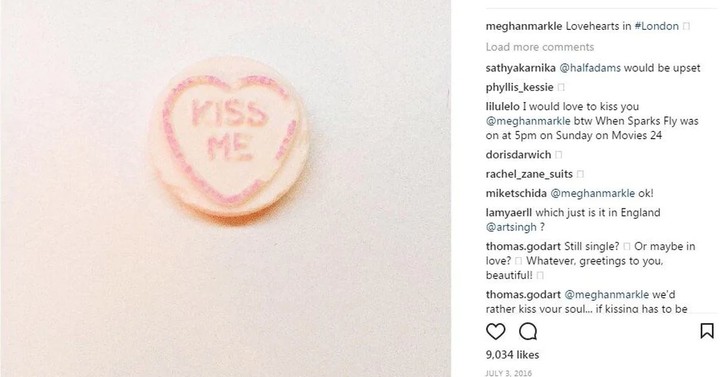Open the #London hashtag
The width and height of the screenshot is (720, 377).
[656, 26]
